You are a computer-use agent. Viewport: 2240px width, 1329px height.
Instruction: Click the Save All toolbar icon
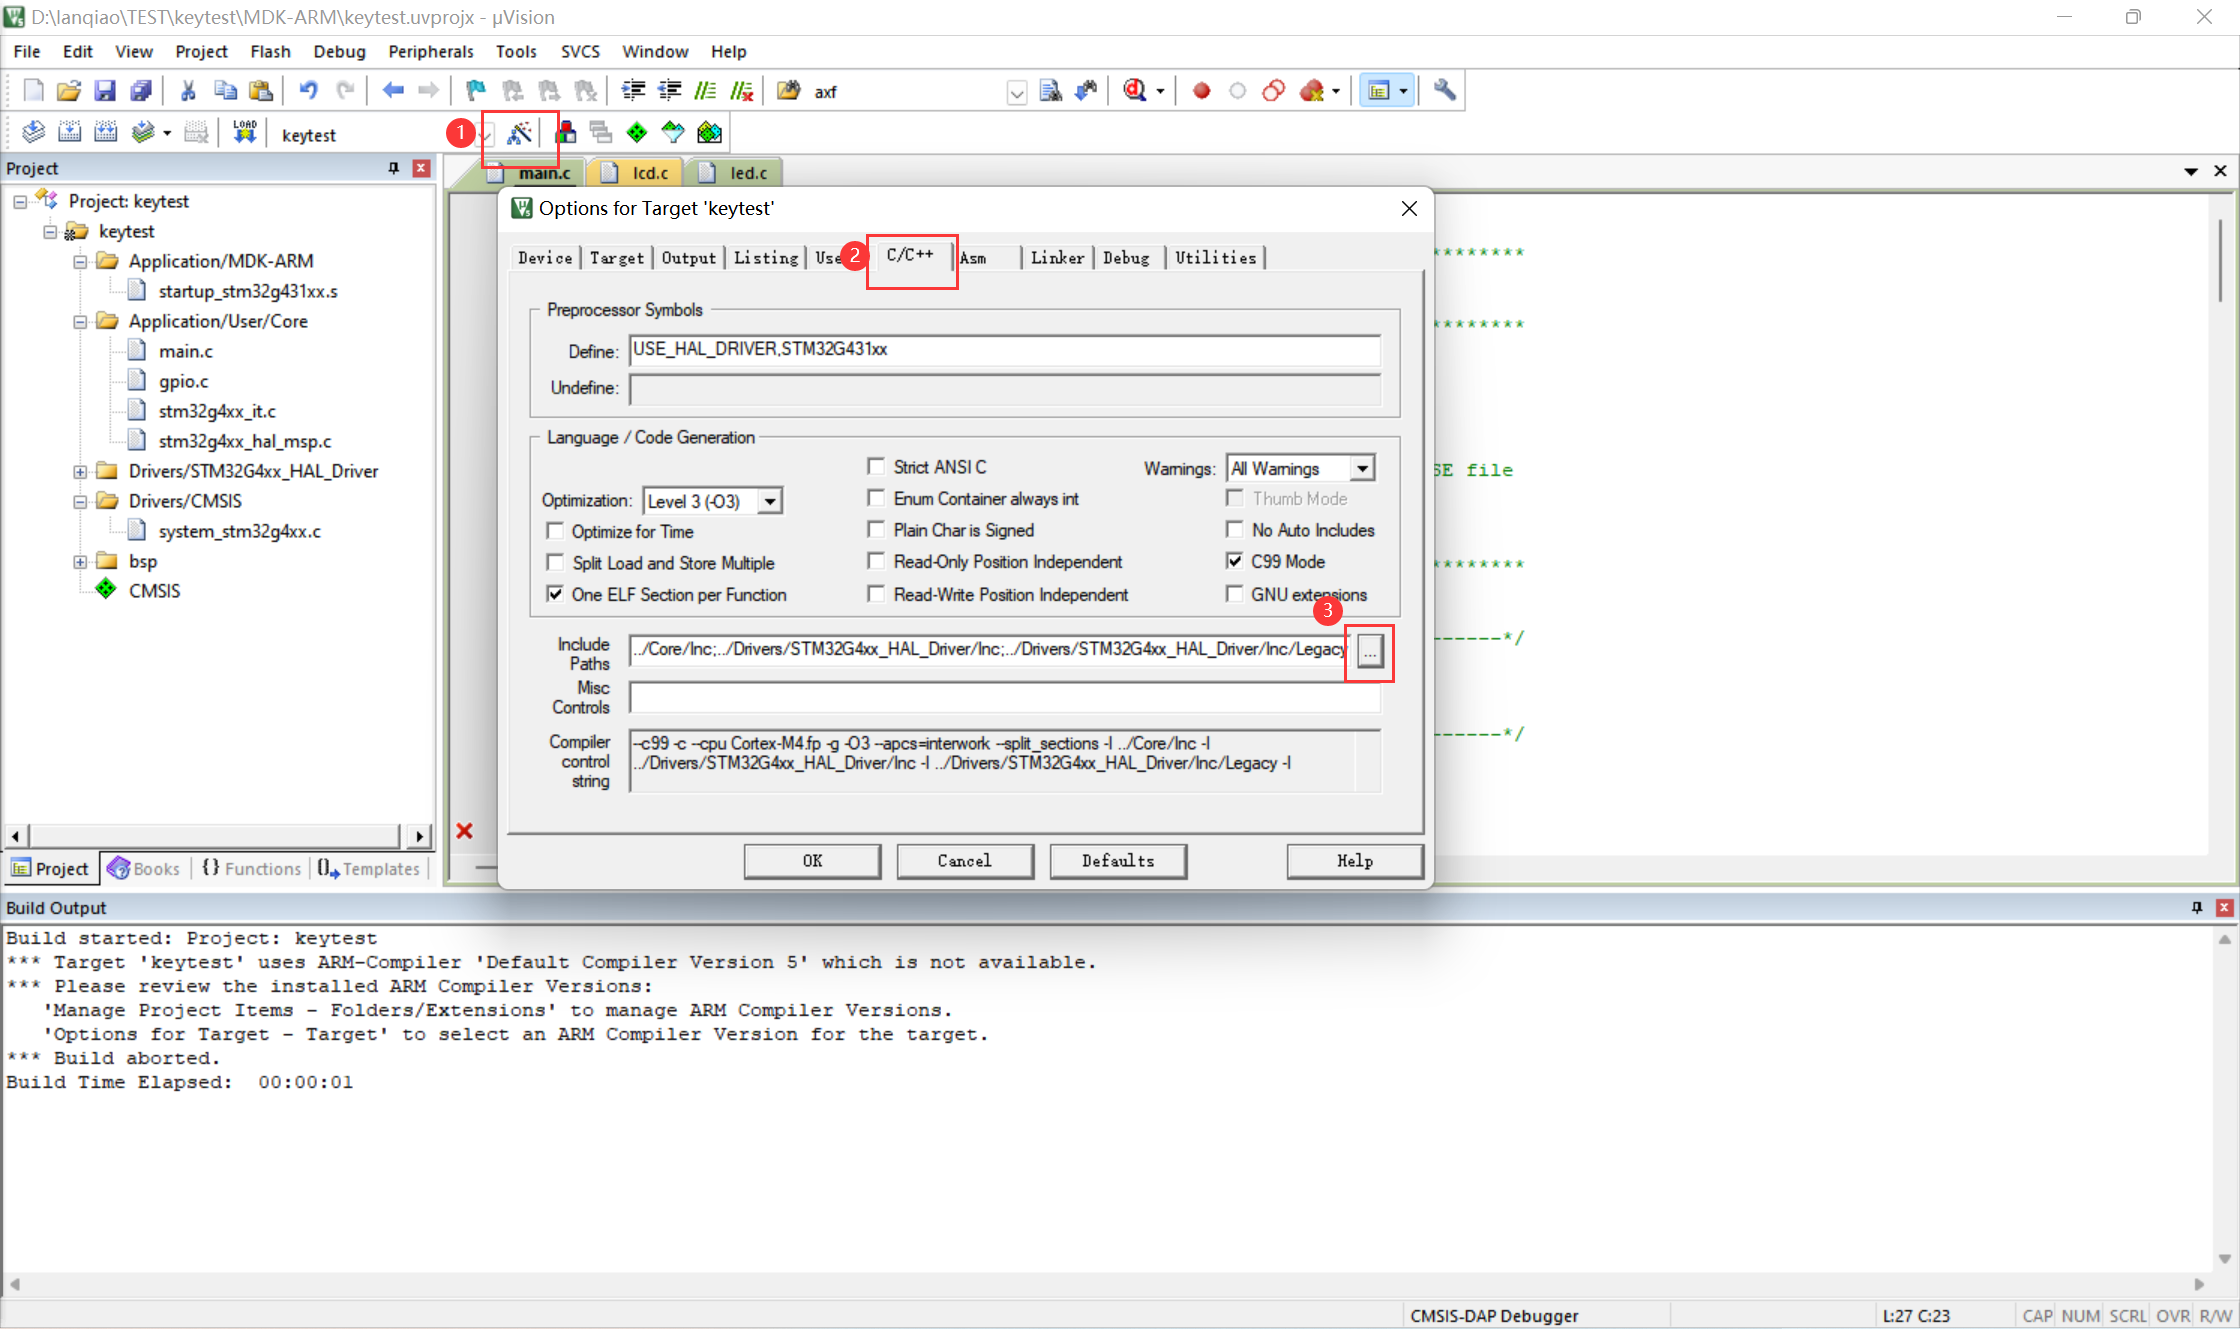point(141,91)
